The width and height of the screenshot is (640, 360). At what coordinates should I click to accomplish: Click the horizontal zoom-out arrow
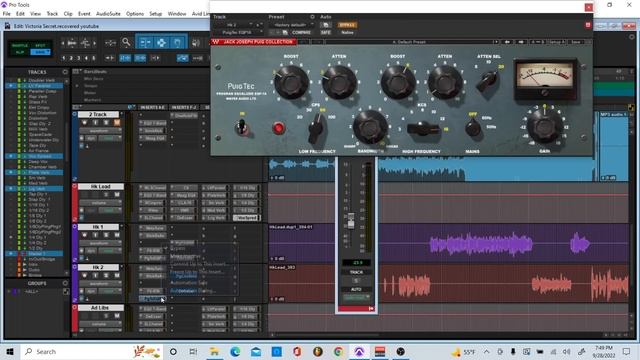(62, 43)
